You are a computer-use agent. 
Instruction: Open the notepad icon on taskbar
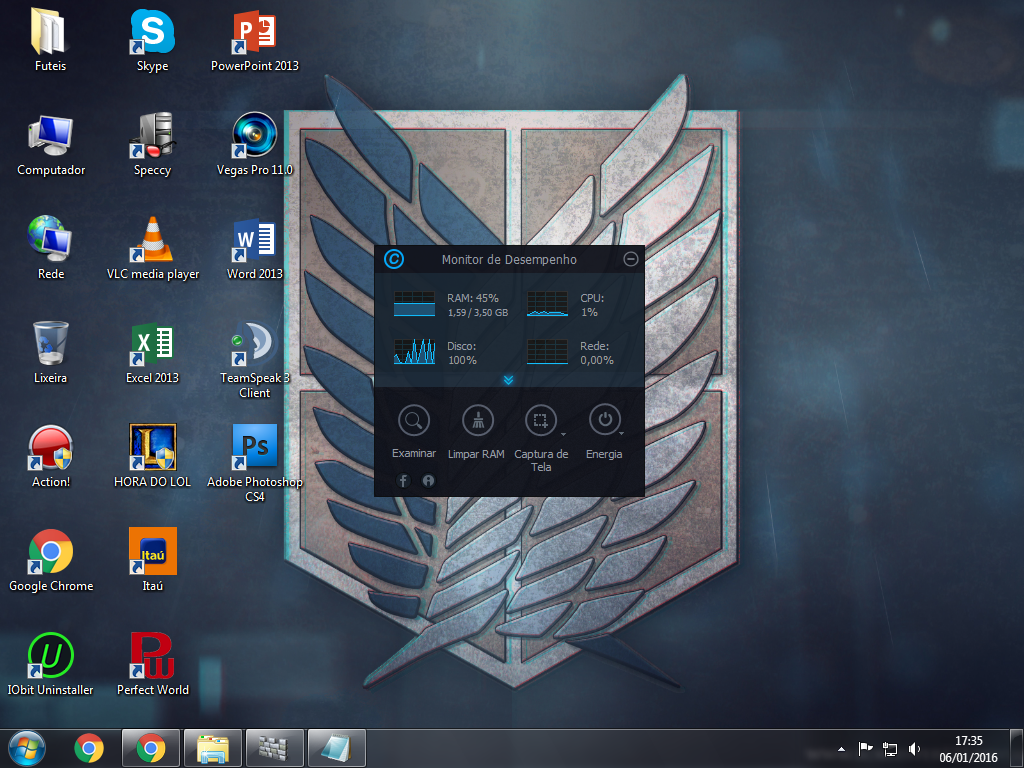coord(336,748)
